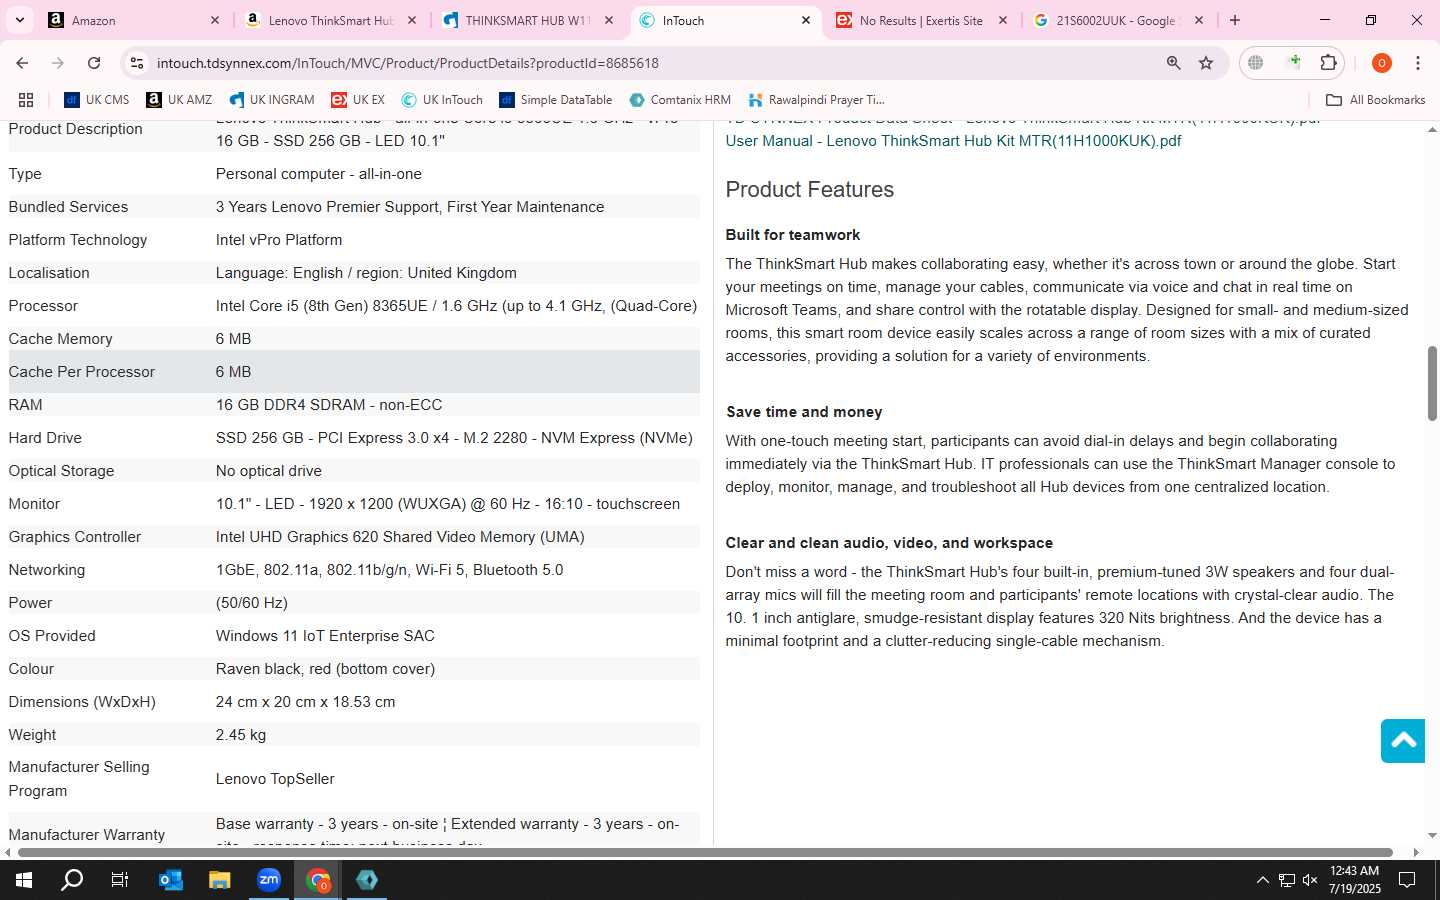This screenshot has width=1440, height=900.
Task: Go forward to the next page
Action: coord(58,63)
